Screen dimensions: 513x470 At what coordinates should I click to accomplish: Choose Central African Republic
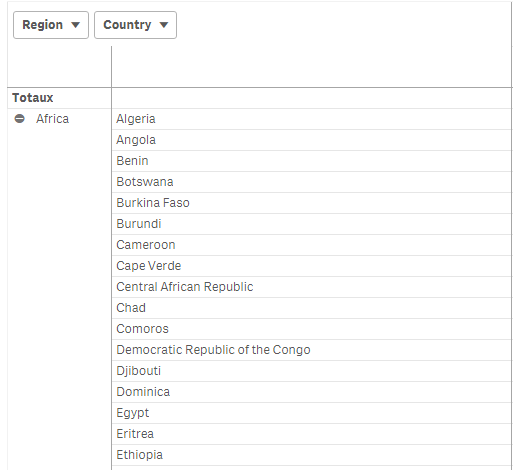point(185,287)
